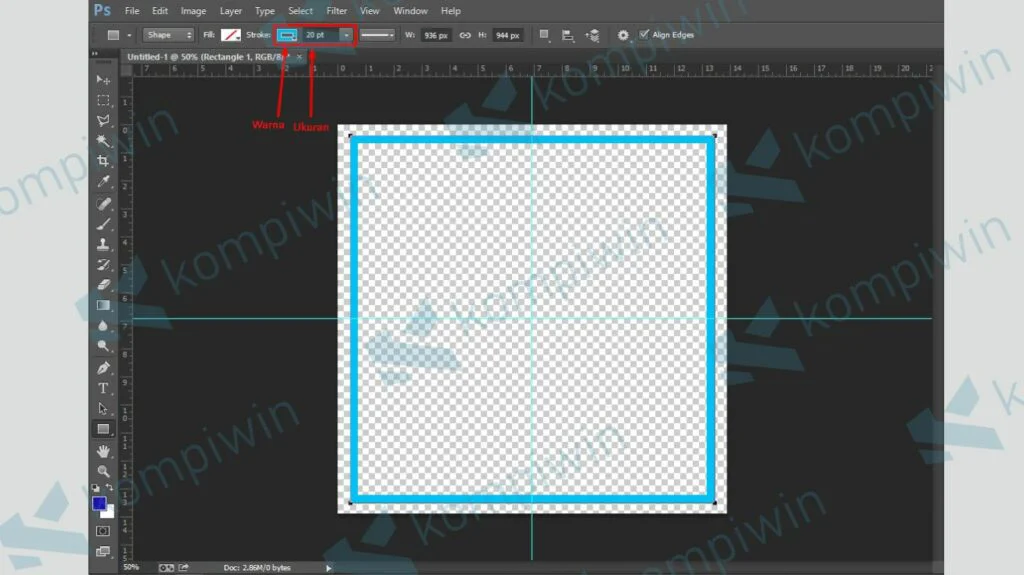1024x575 pixels.
Task: Open the Shape tool mode dropdown
Action: [168, 35]
